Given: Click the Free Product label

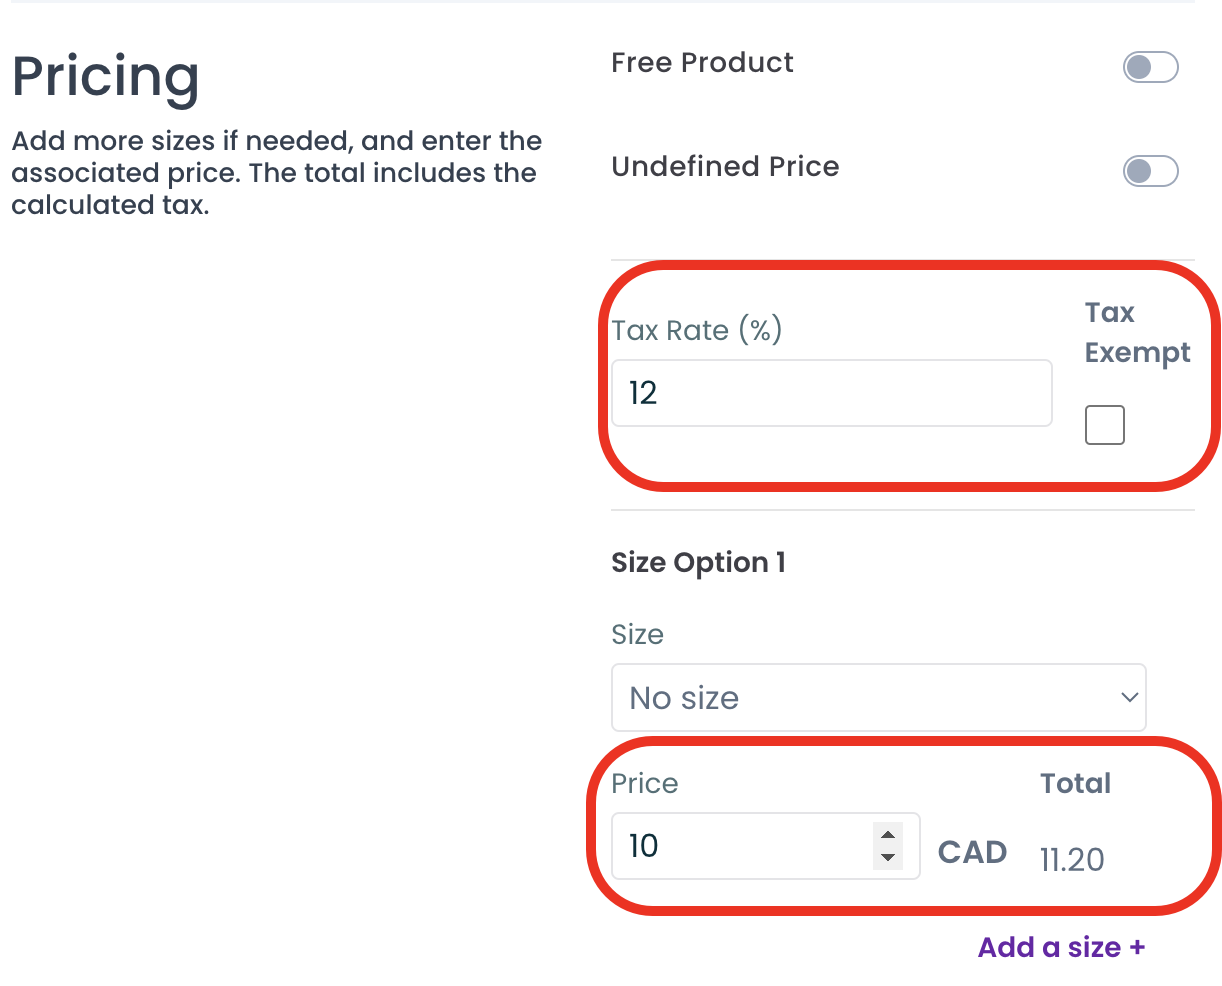Looking at the screenshot, I should click(702, 63).
